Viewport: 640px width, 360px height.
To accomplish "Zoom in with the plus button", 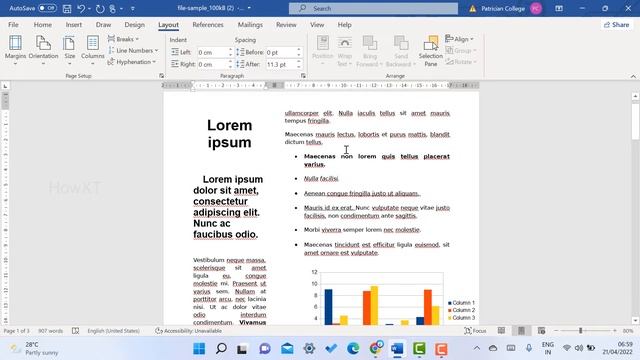I will point(615,331).
